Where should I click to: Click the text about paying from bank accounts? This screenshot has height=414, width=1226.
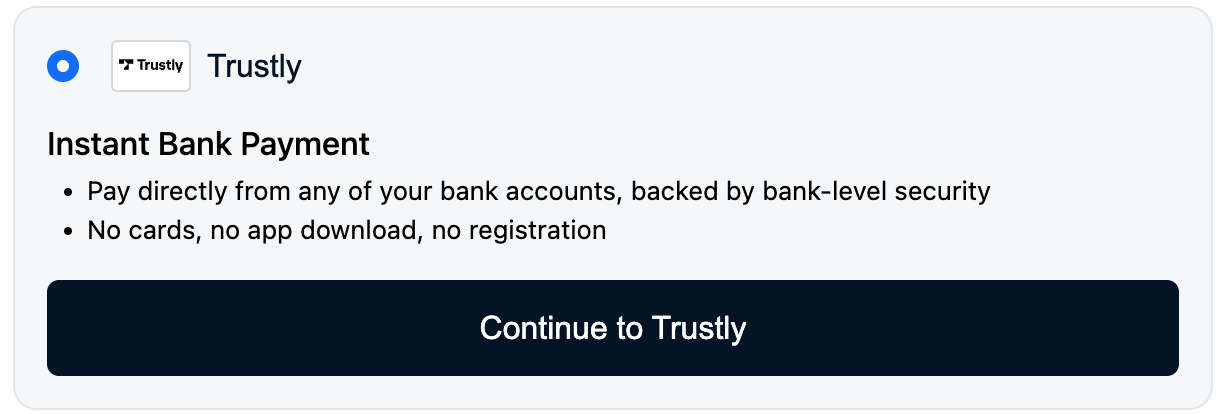(539, 191)
